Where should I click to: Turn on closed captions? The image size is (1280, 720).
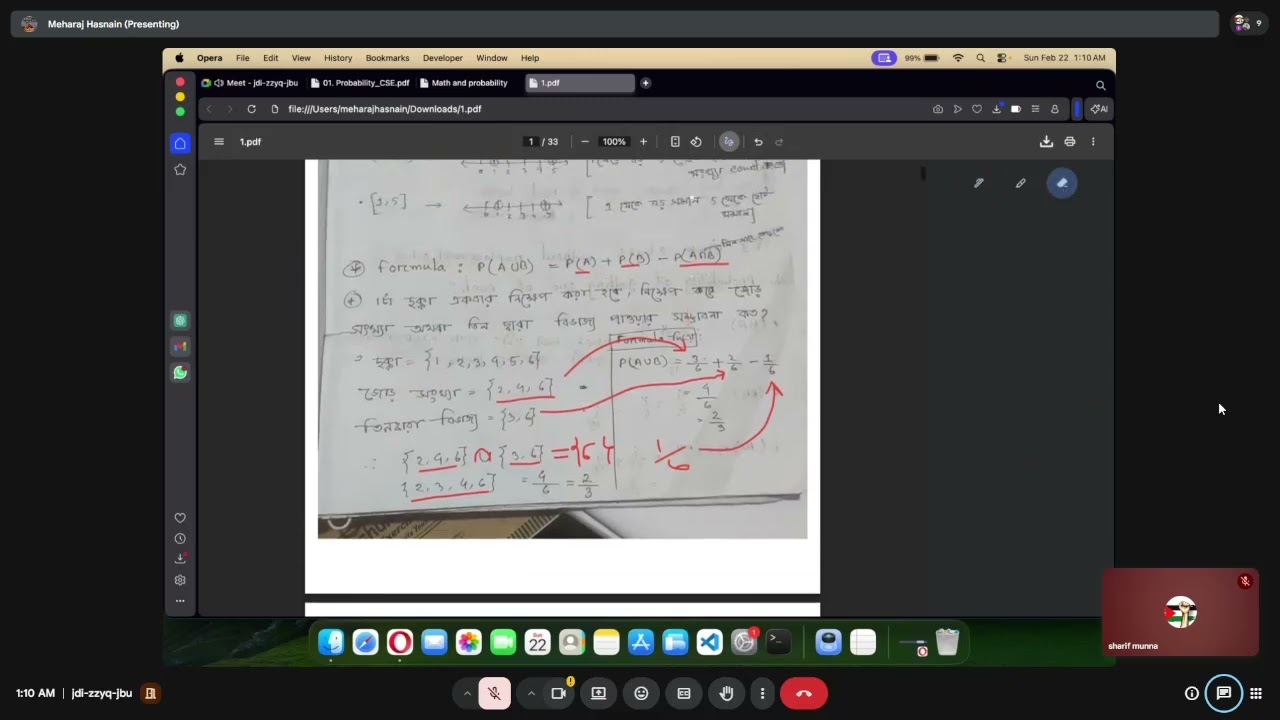[x=684, y=693]
